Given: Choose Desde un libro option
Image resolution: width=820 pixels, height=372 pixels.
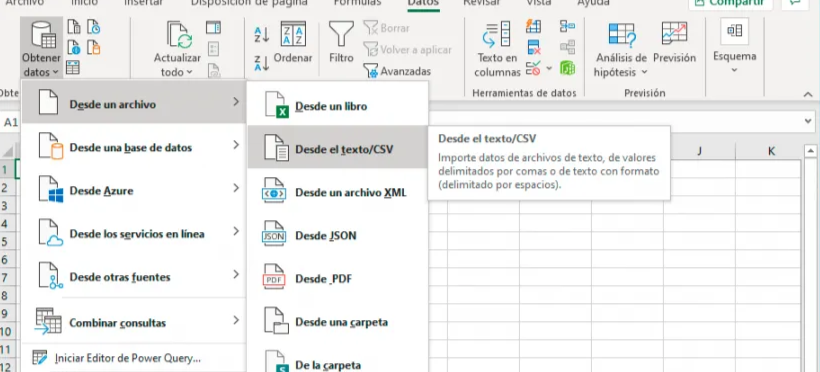Looking at the screenshot, I should pyautogui.click(x=338, y=106).
